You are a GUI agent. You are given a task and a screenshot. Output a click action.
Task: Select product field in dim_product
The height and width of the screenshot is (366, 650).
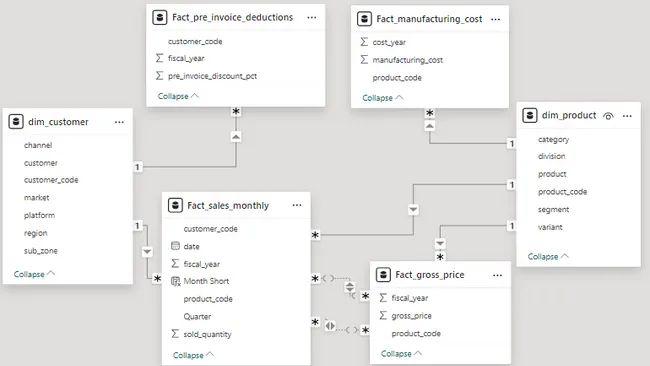point(552,174)
